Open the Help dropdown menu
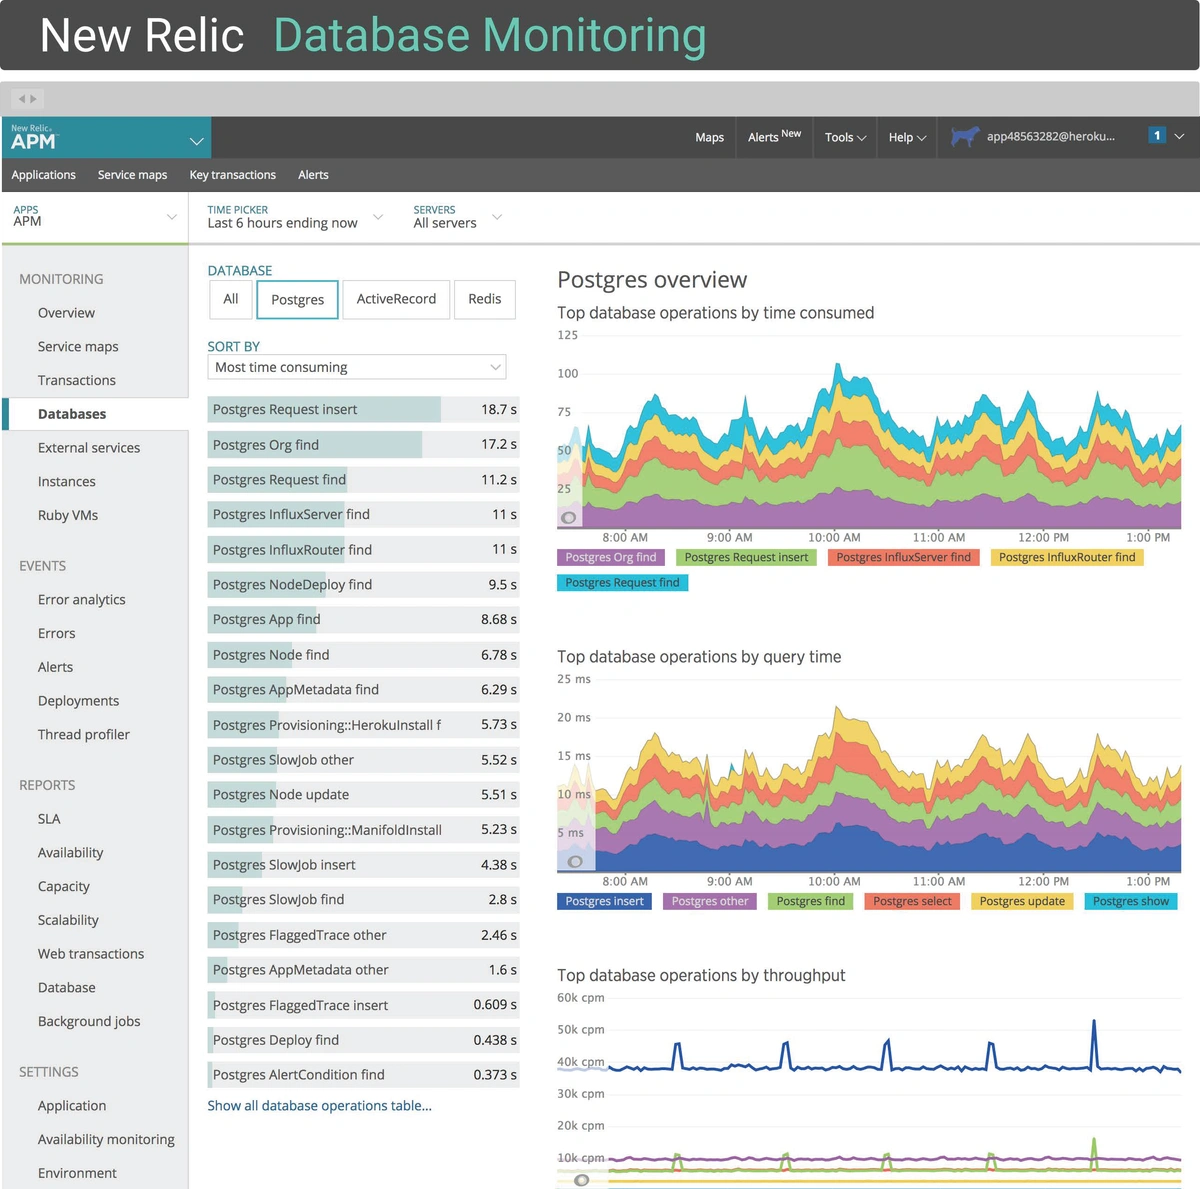 tap(907, 137)
